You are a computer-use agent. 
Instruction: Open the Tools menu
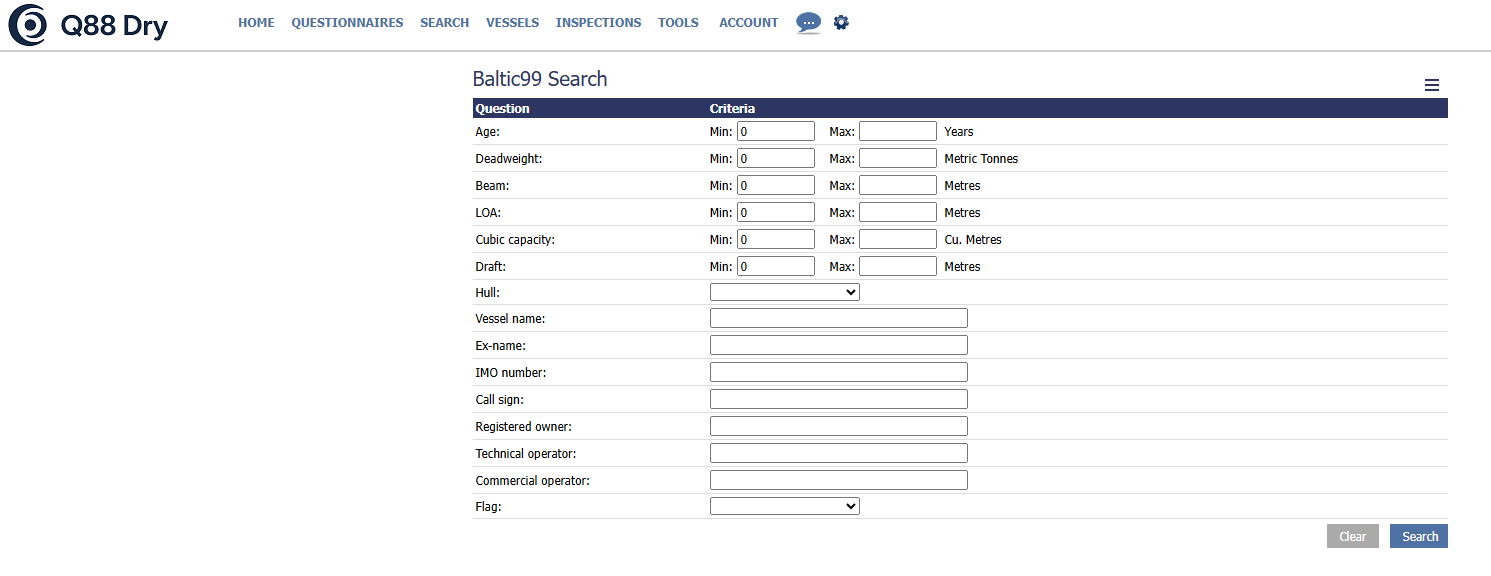pyautogui.click(x=678, y=23)
